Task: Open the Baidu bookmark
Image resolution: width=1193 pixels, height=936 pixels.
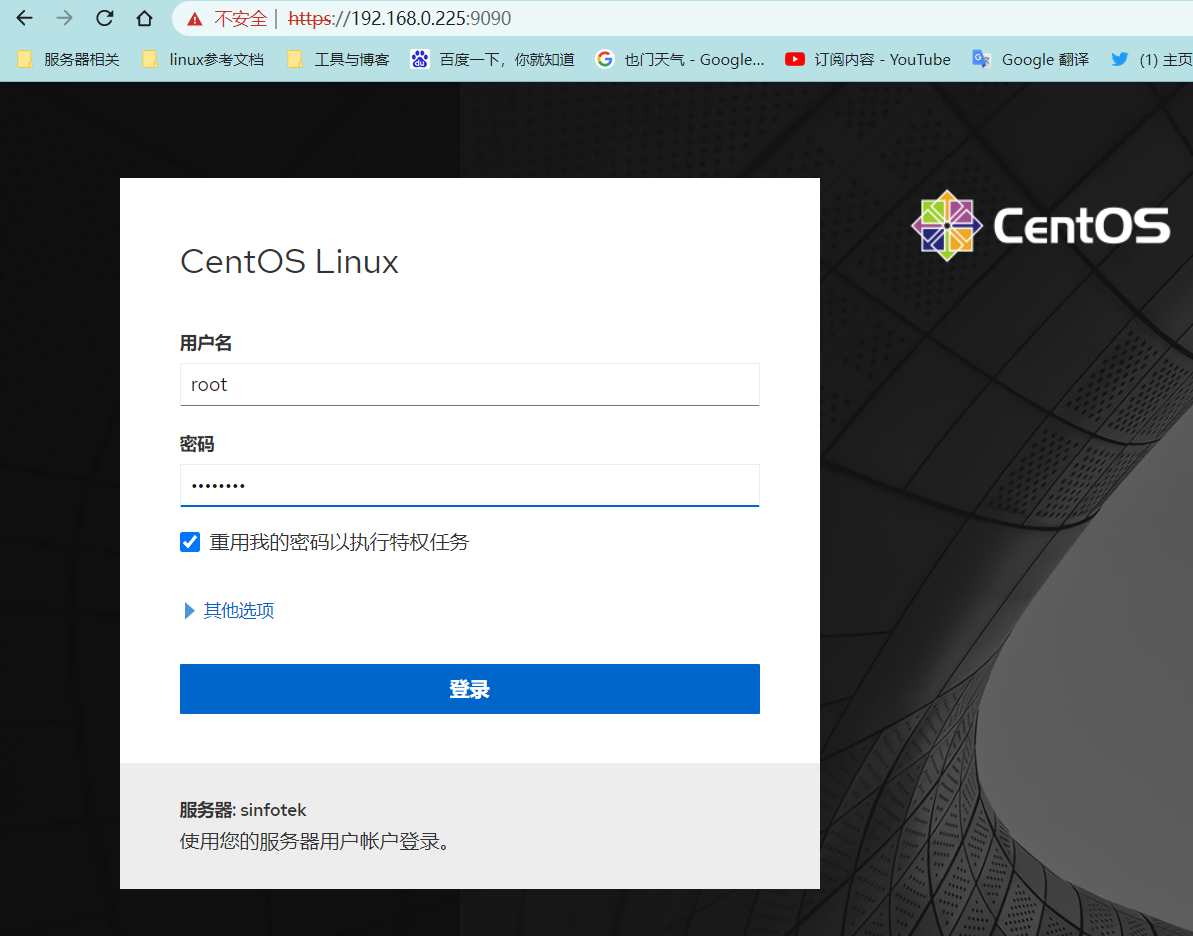Action: pos(493,59)
